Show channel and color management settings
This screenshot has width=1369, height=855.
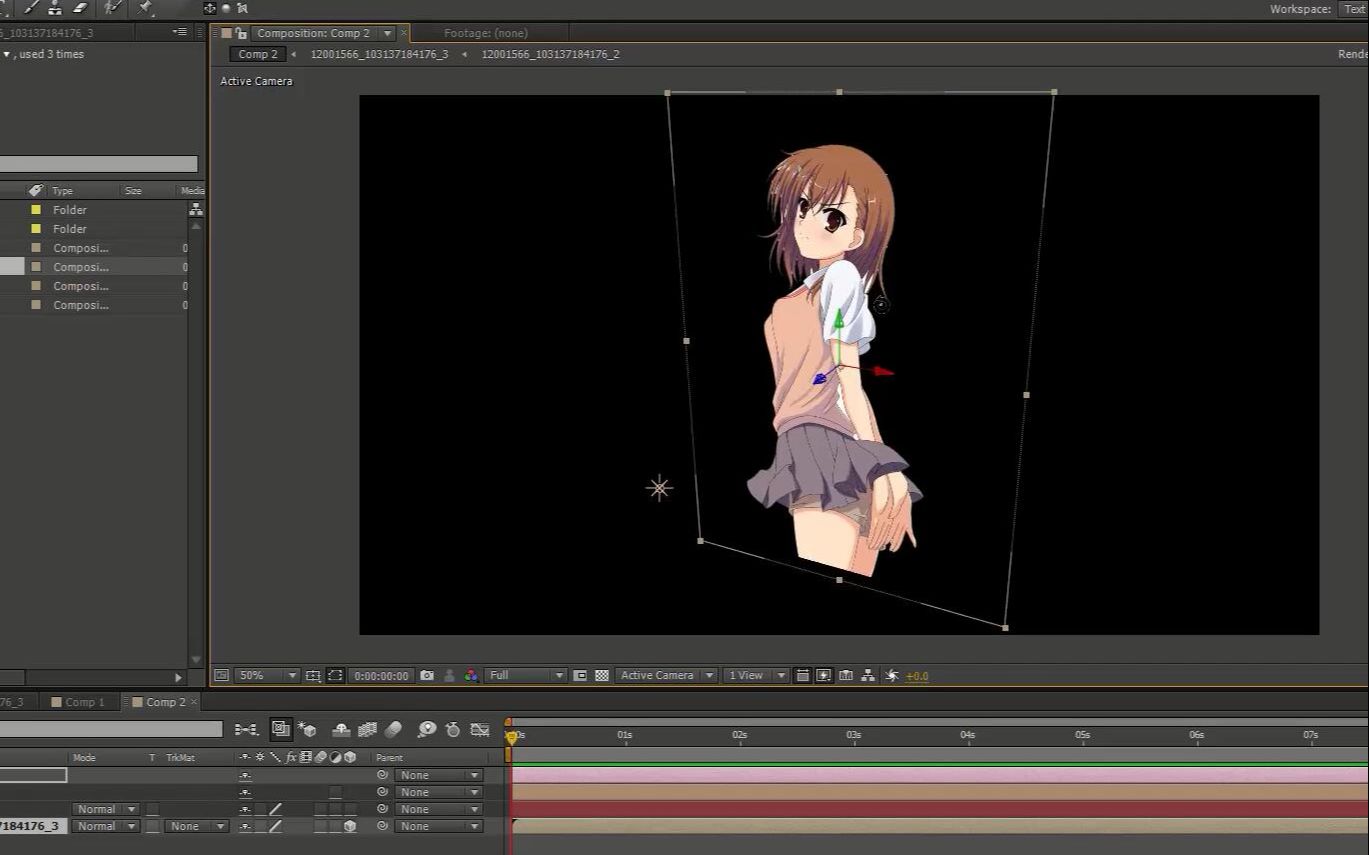point(471,676)
